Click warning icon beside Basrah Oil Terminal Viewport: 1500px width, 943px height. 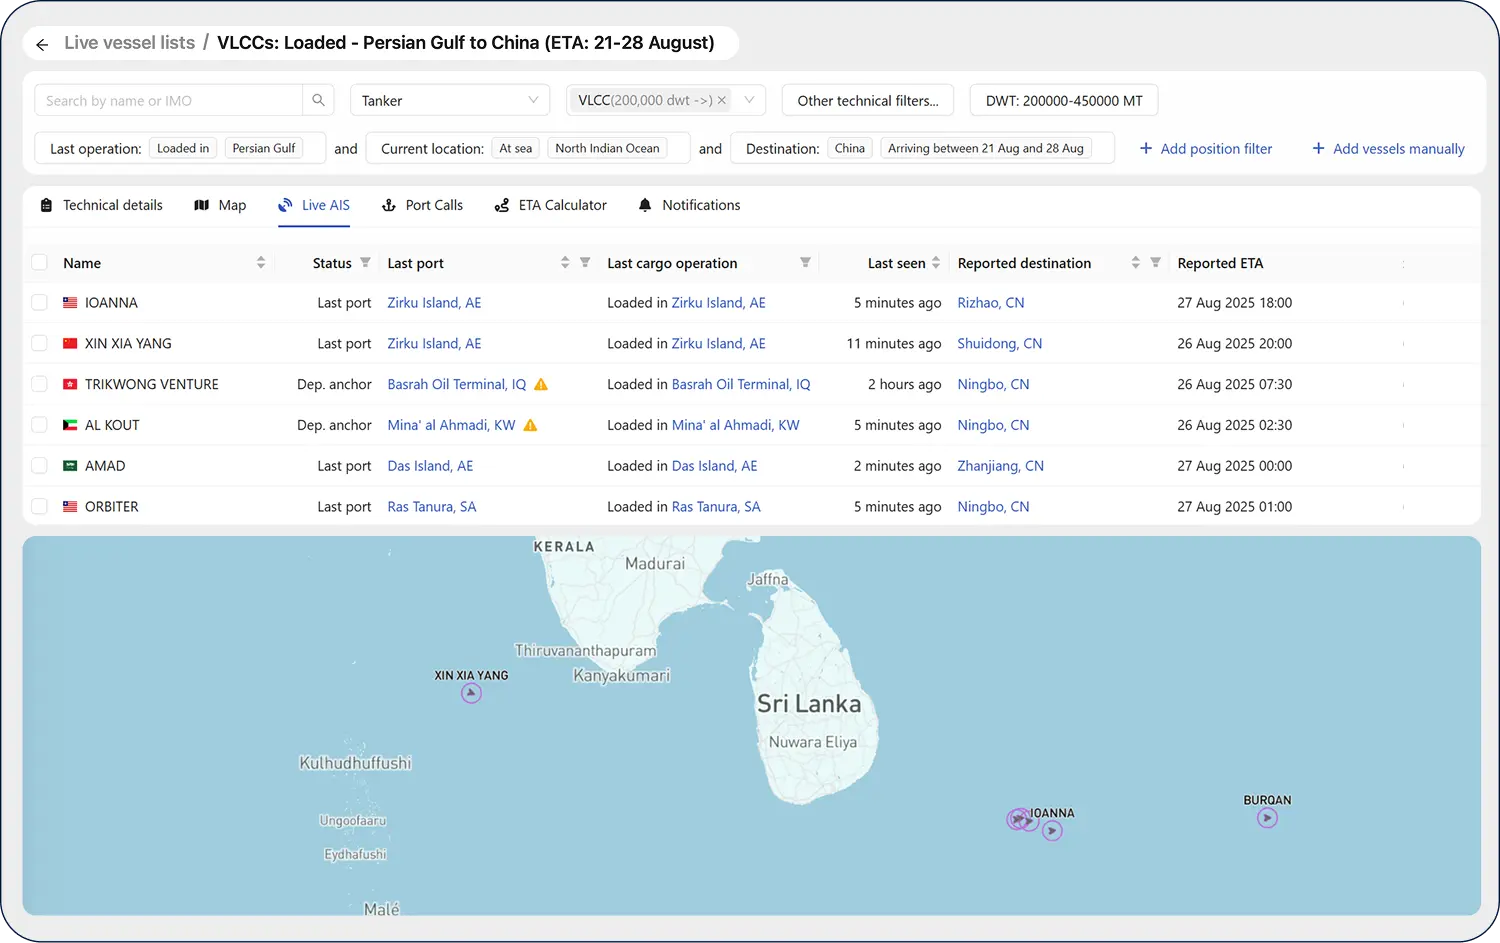[x=541, y=384]
